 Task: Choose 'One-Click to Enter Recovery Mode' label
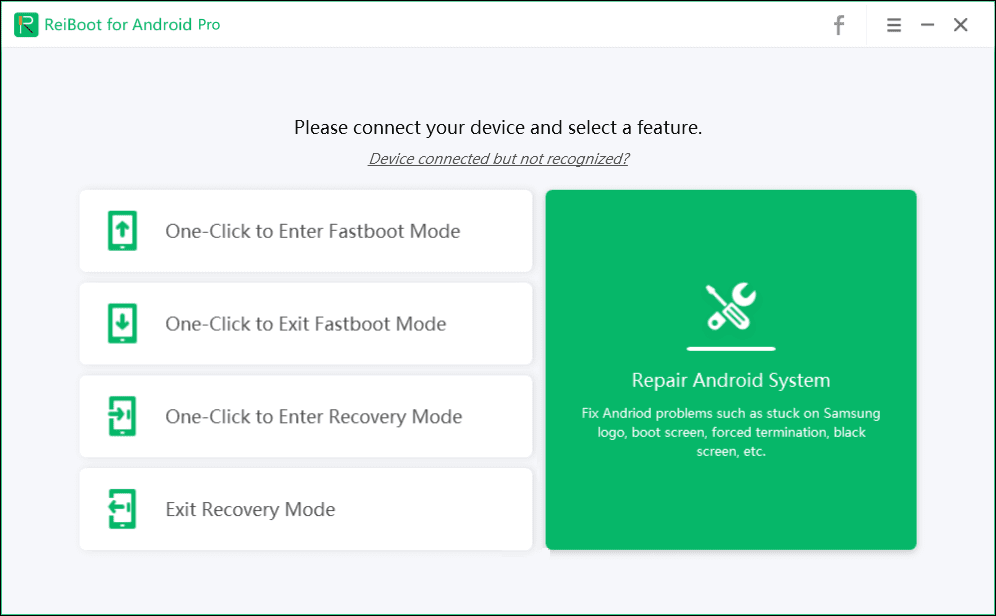coord(314,417)
